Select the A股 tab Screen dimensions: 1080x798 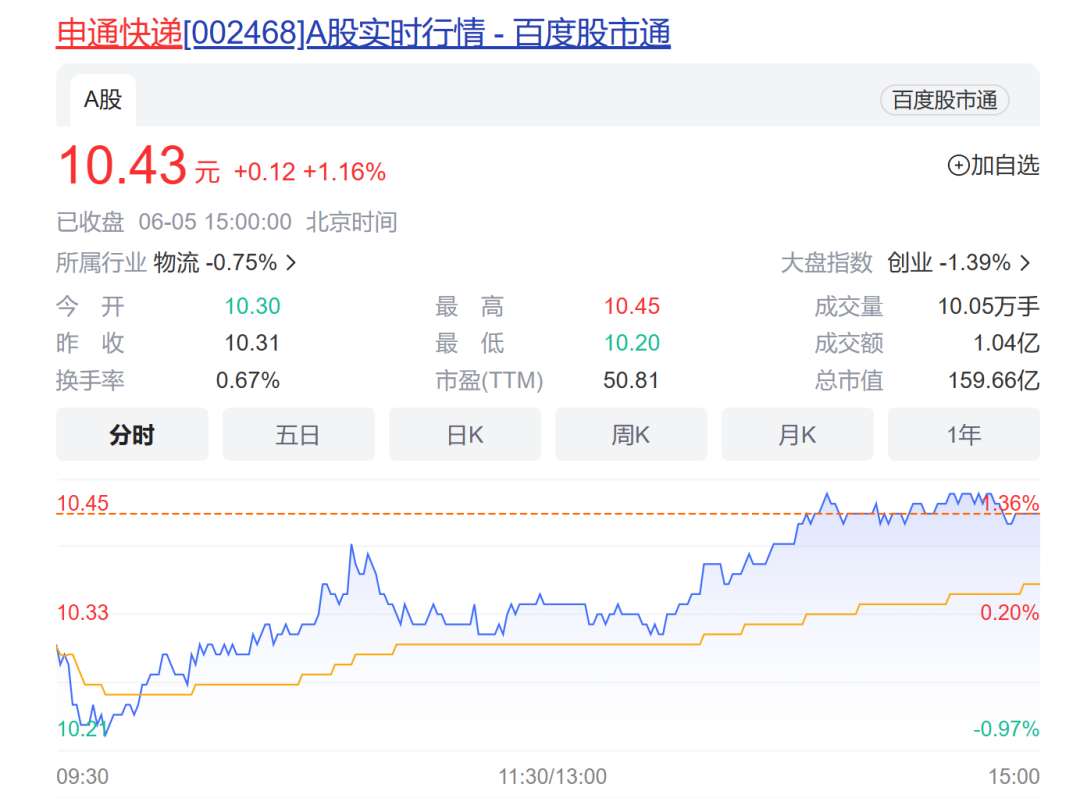tap(103, 101)
